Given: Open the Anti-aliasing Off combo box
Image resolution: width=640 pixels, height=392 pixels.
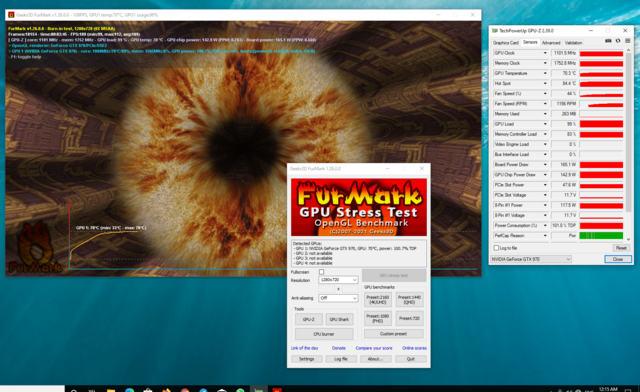Looking at the screenshot, I should (338, 298).
